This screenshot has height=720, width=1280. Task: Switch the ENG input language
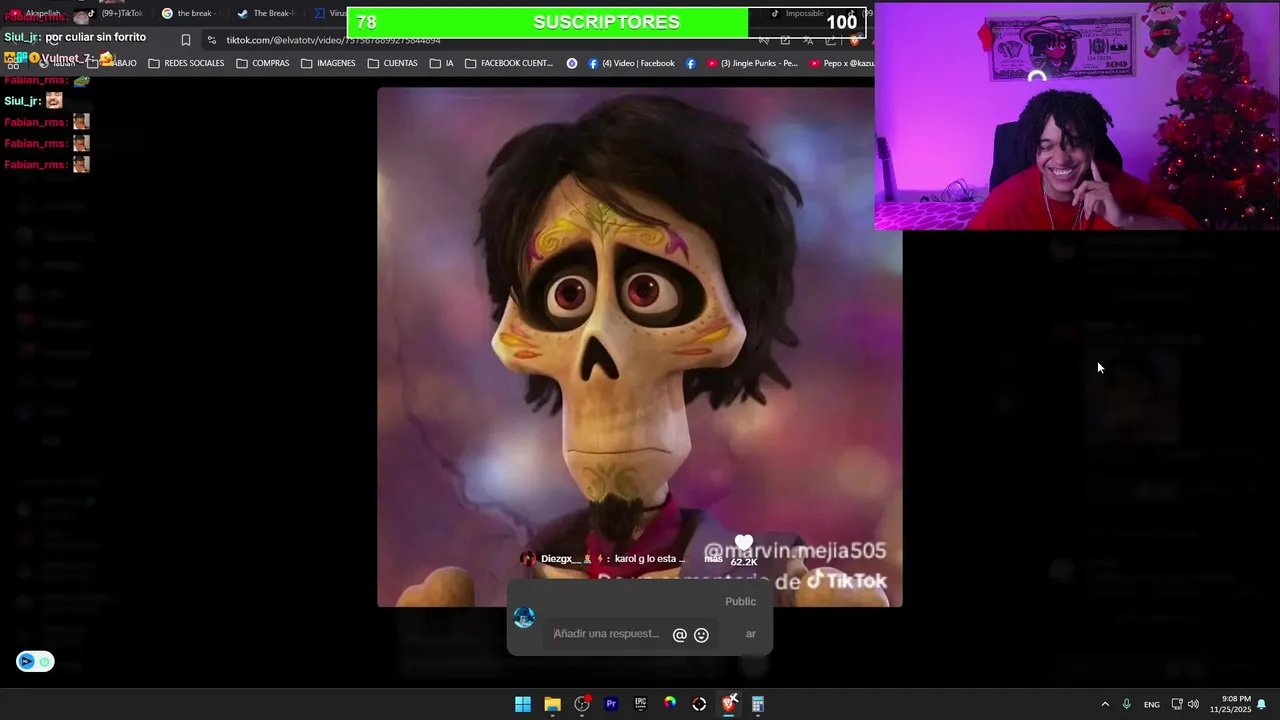pos(1152,704)
